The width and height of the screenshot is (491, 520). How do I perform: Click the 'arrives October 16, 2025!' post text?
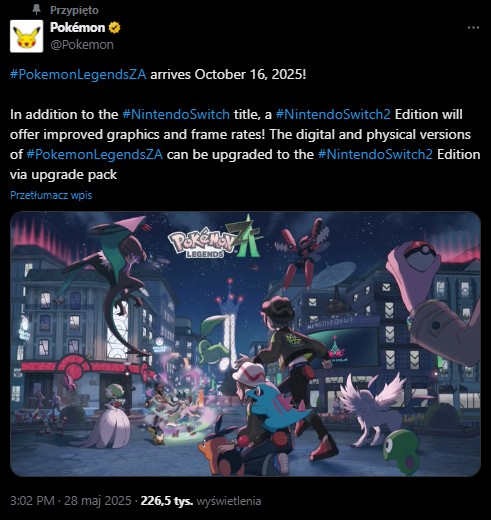(x=228, y=74)
